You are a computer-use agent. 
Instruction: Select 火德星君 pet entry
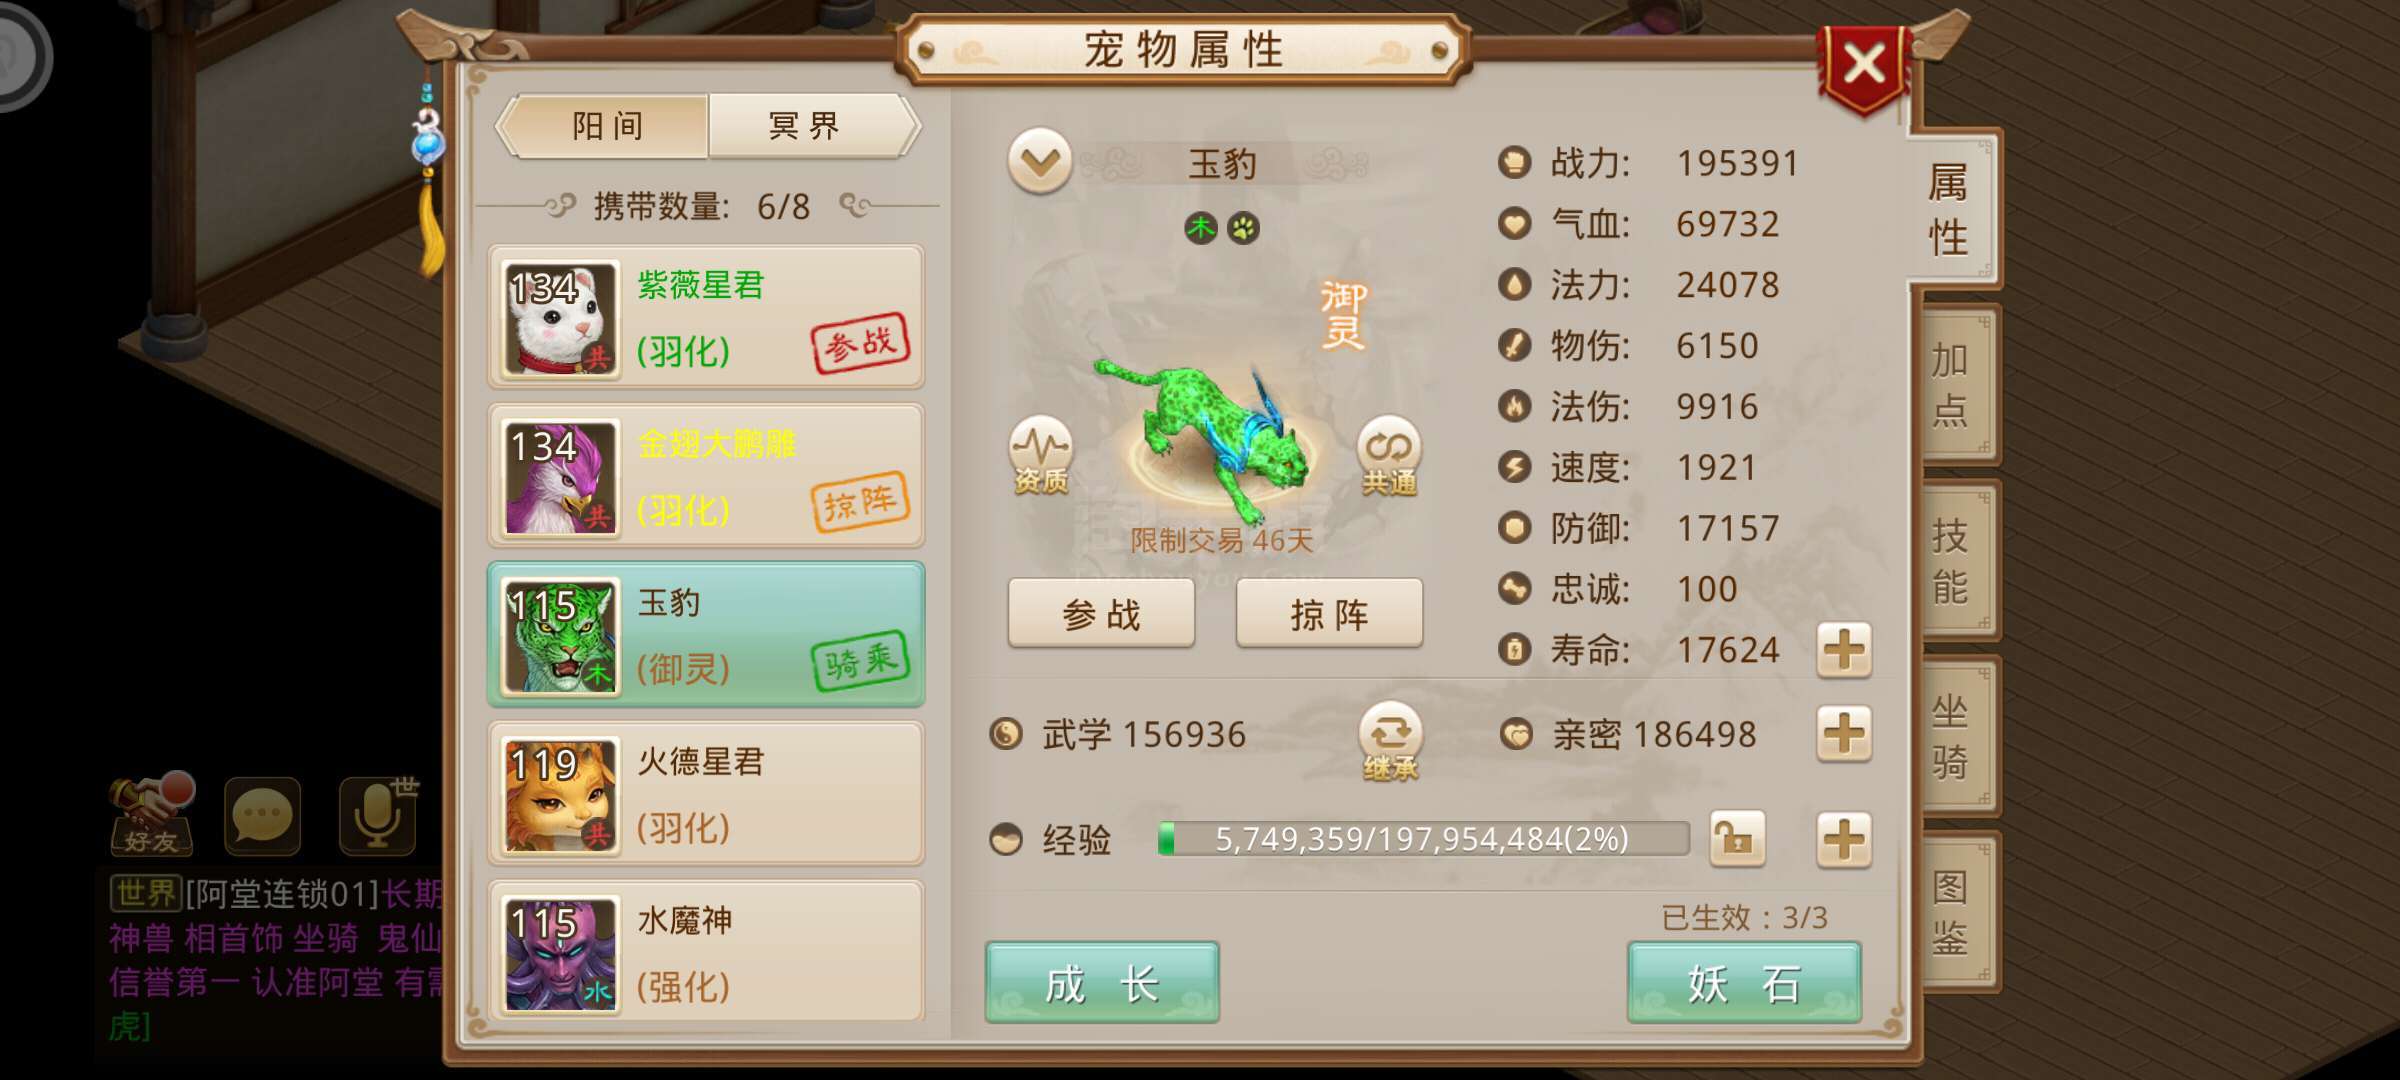(x=706, y=794)
